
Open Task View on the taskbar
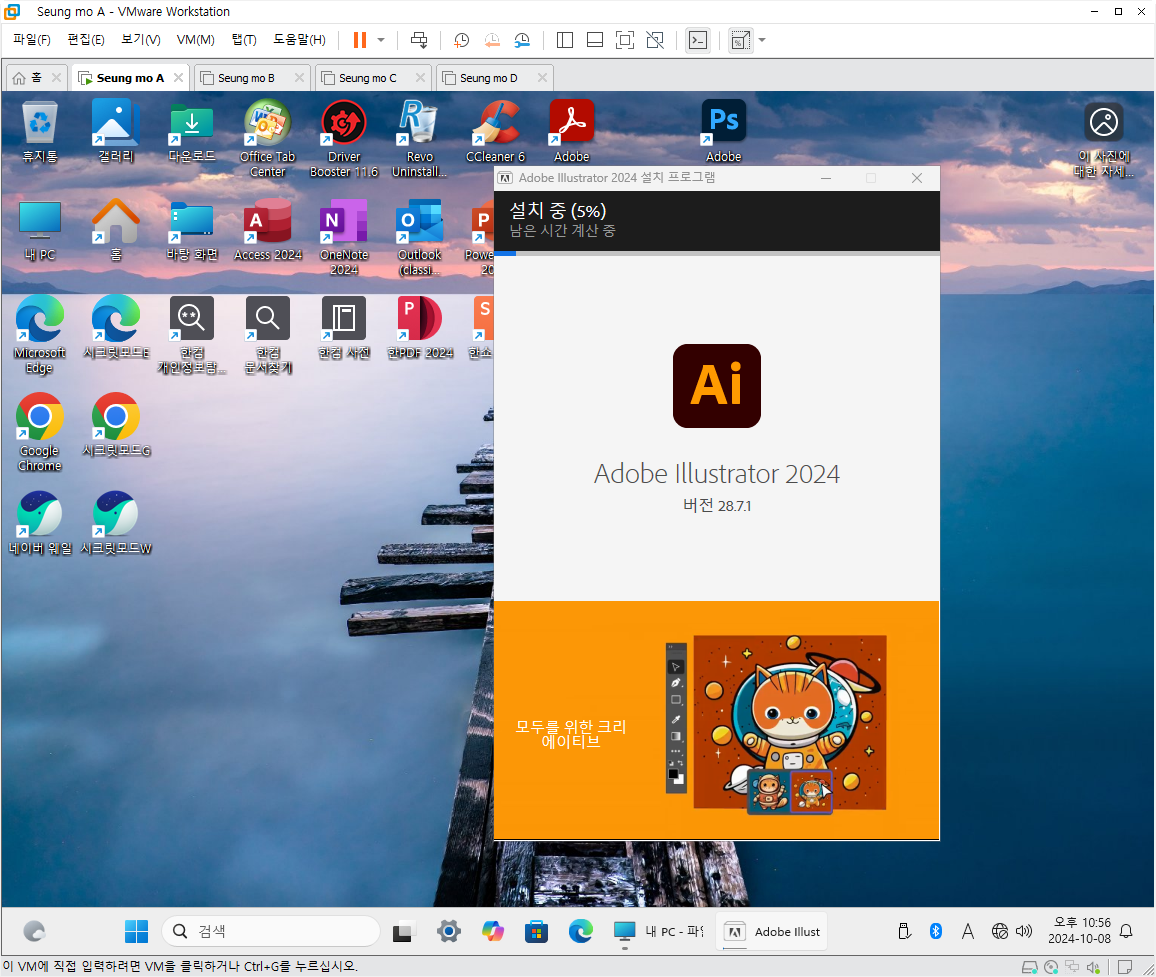[403, 931]
